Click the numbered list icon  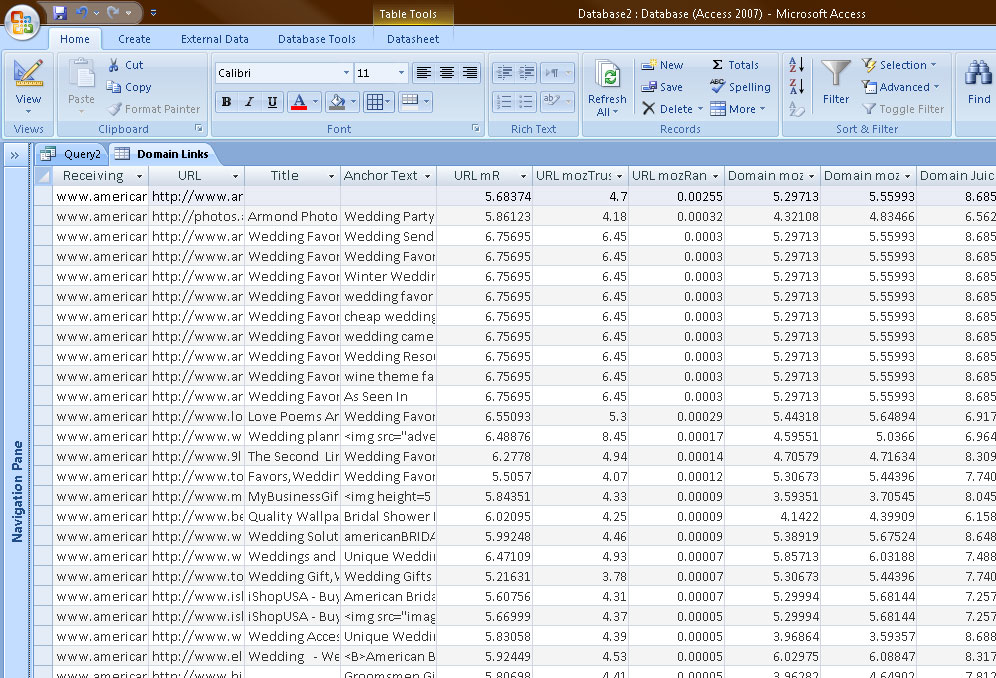click(504, 102)
